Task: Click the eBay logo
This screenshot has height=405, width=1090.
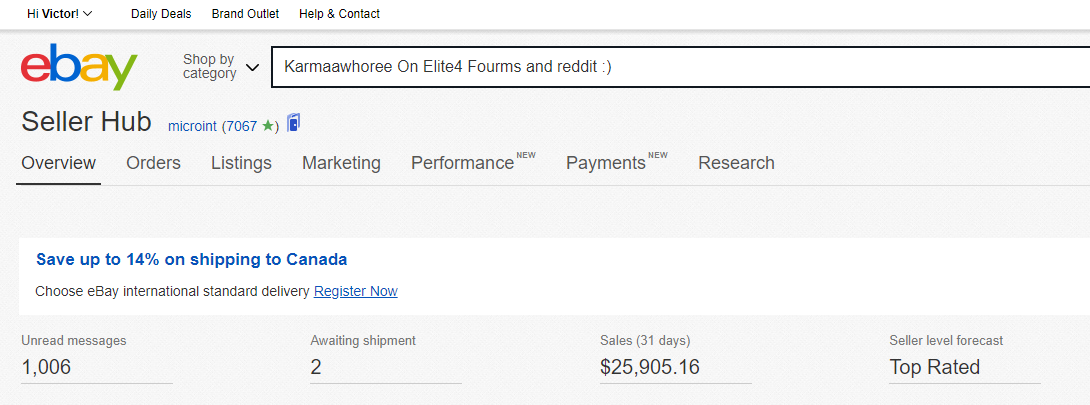Action: pyautogui.click(x=79, y=67)
